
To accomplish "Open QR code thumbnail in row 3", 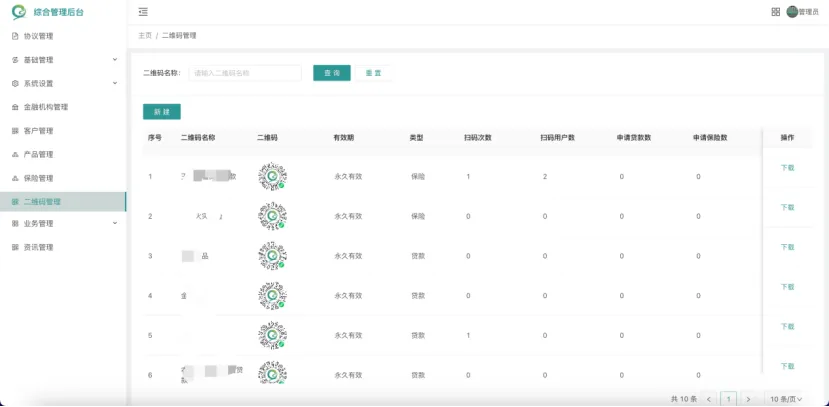I will point(272,256).
